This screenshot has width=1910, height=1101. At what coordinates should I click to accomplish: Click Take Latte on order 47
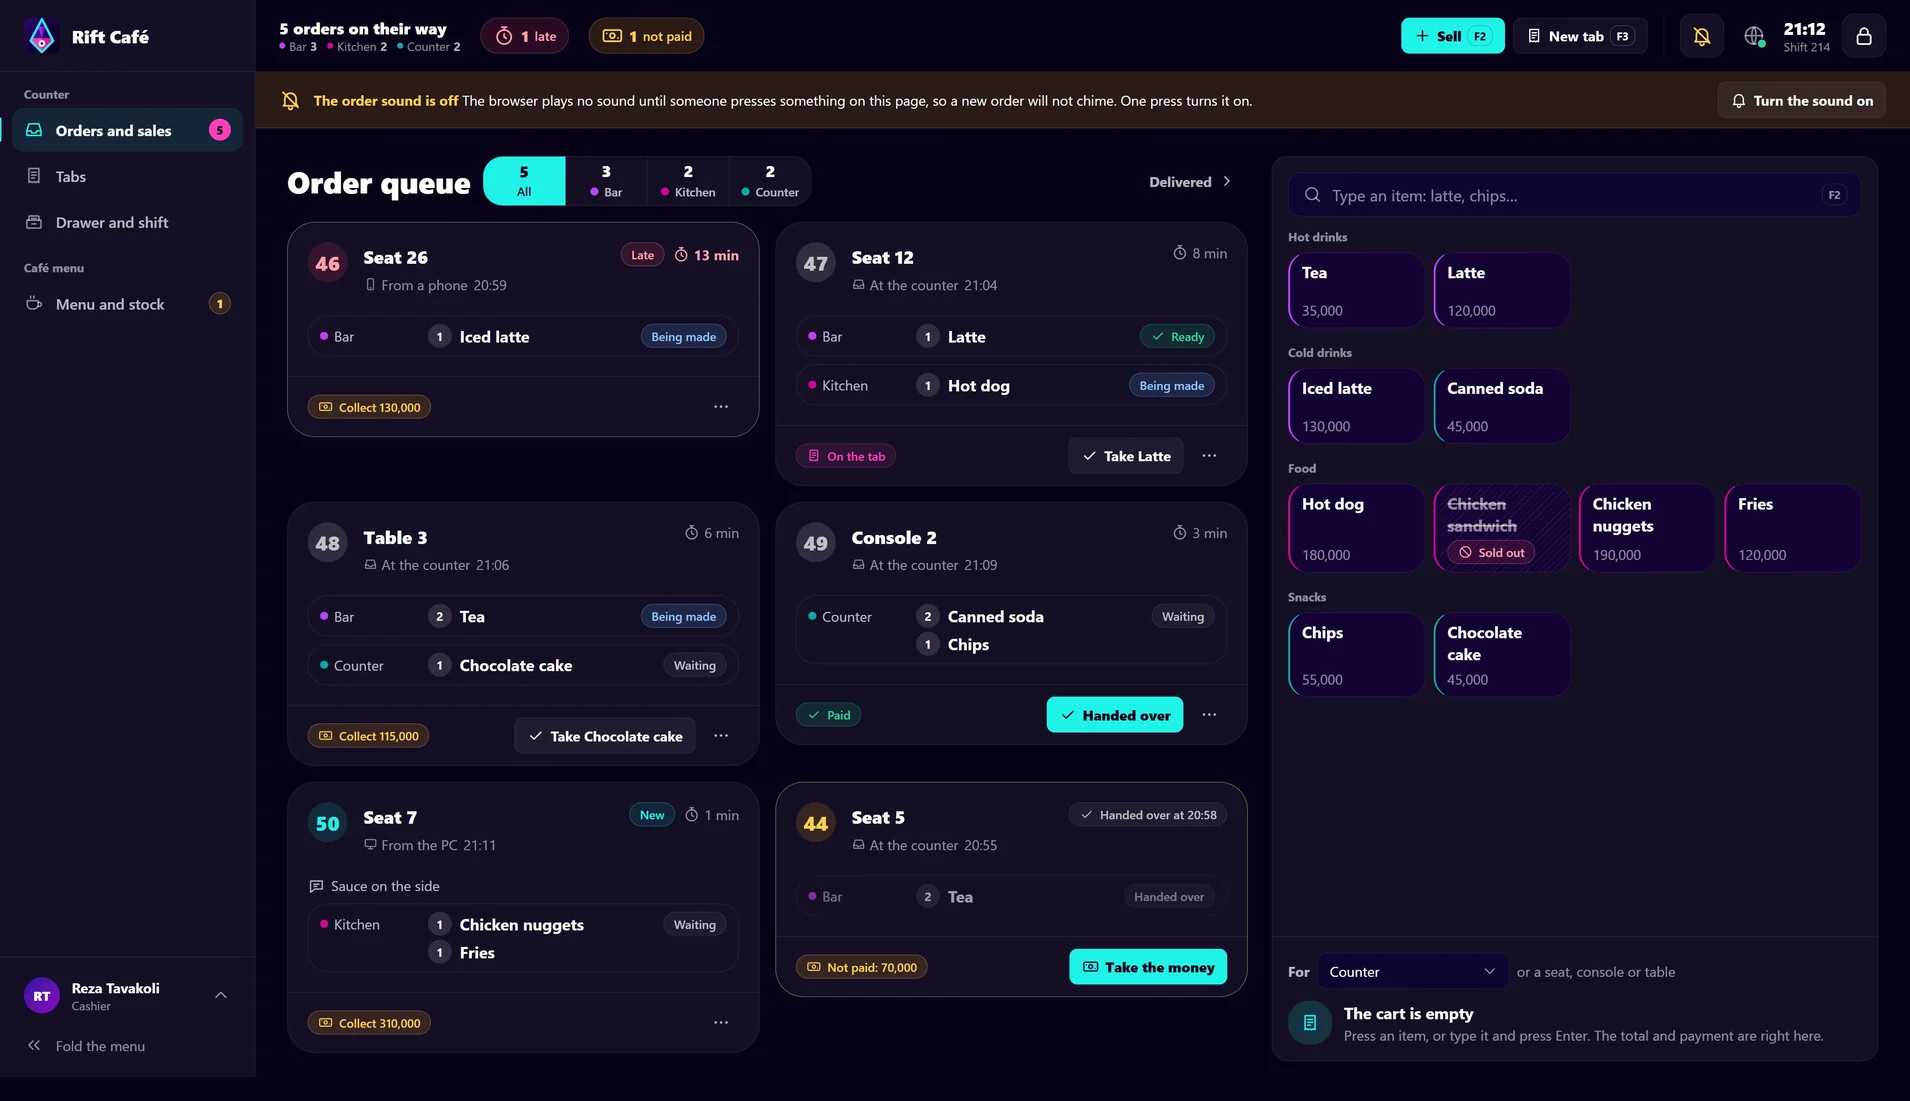[1126, 456]
